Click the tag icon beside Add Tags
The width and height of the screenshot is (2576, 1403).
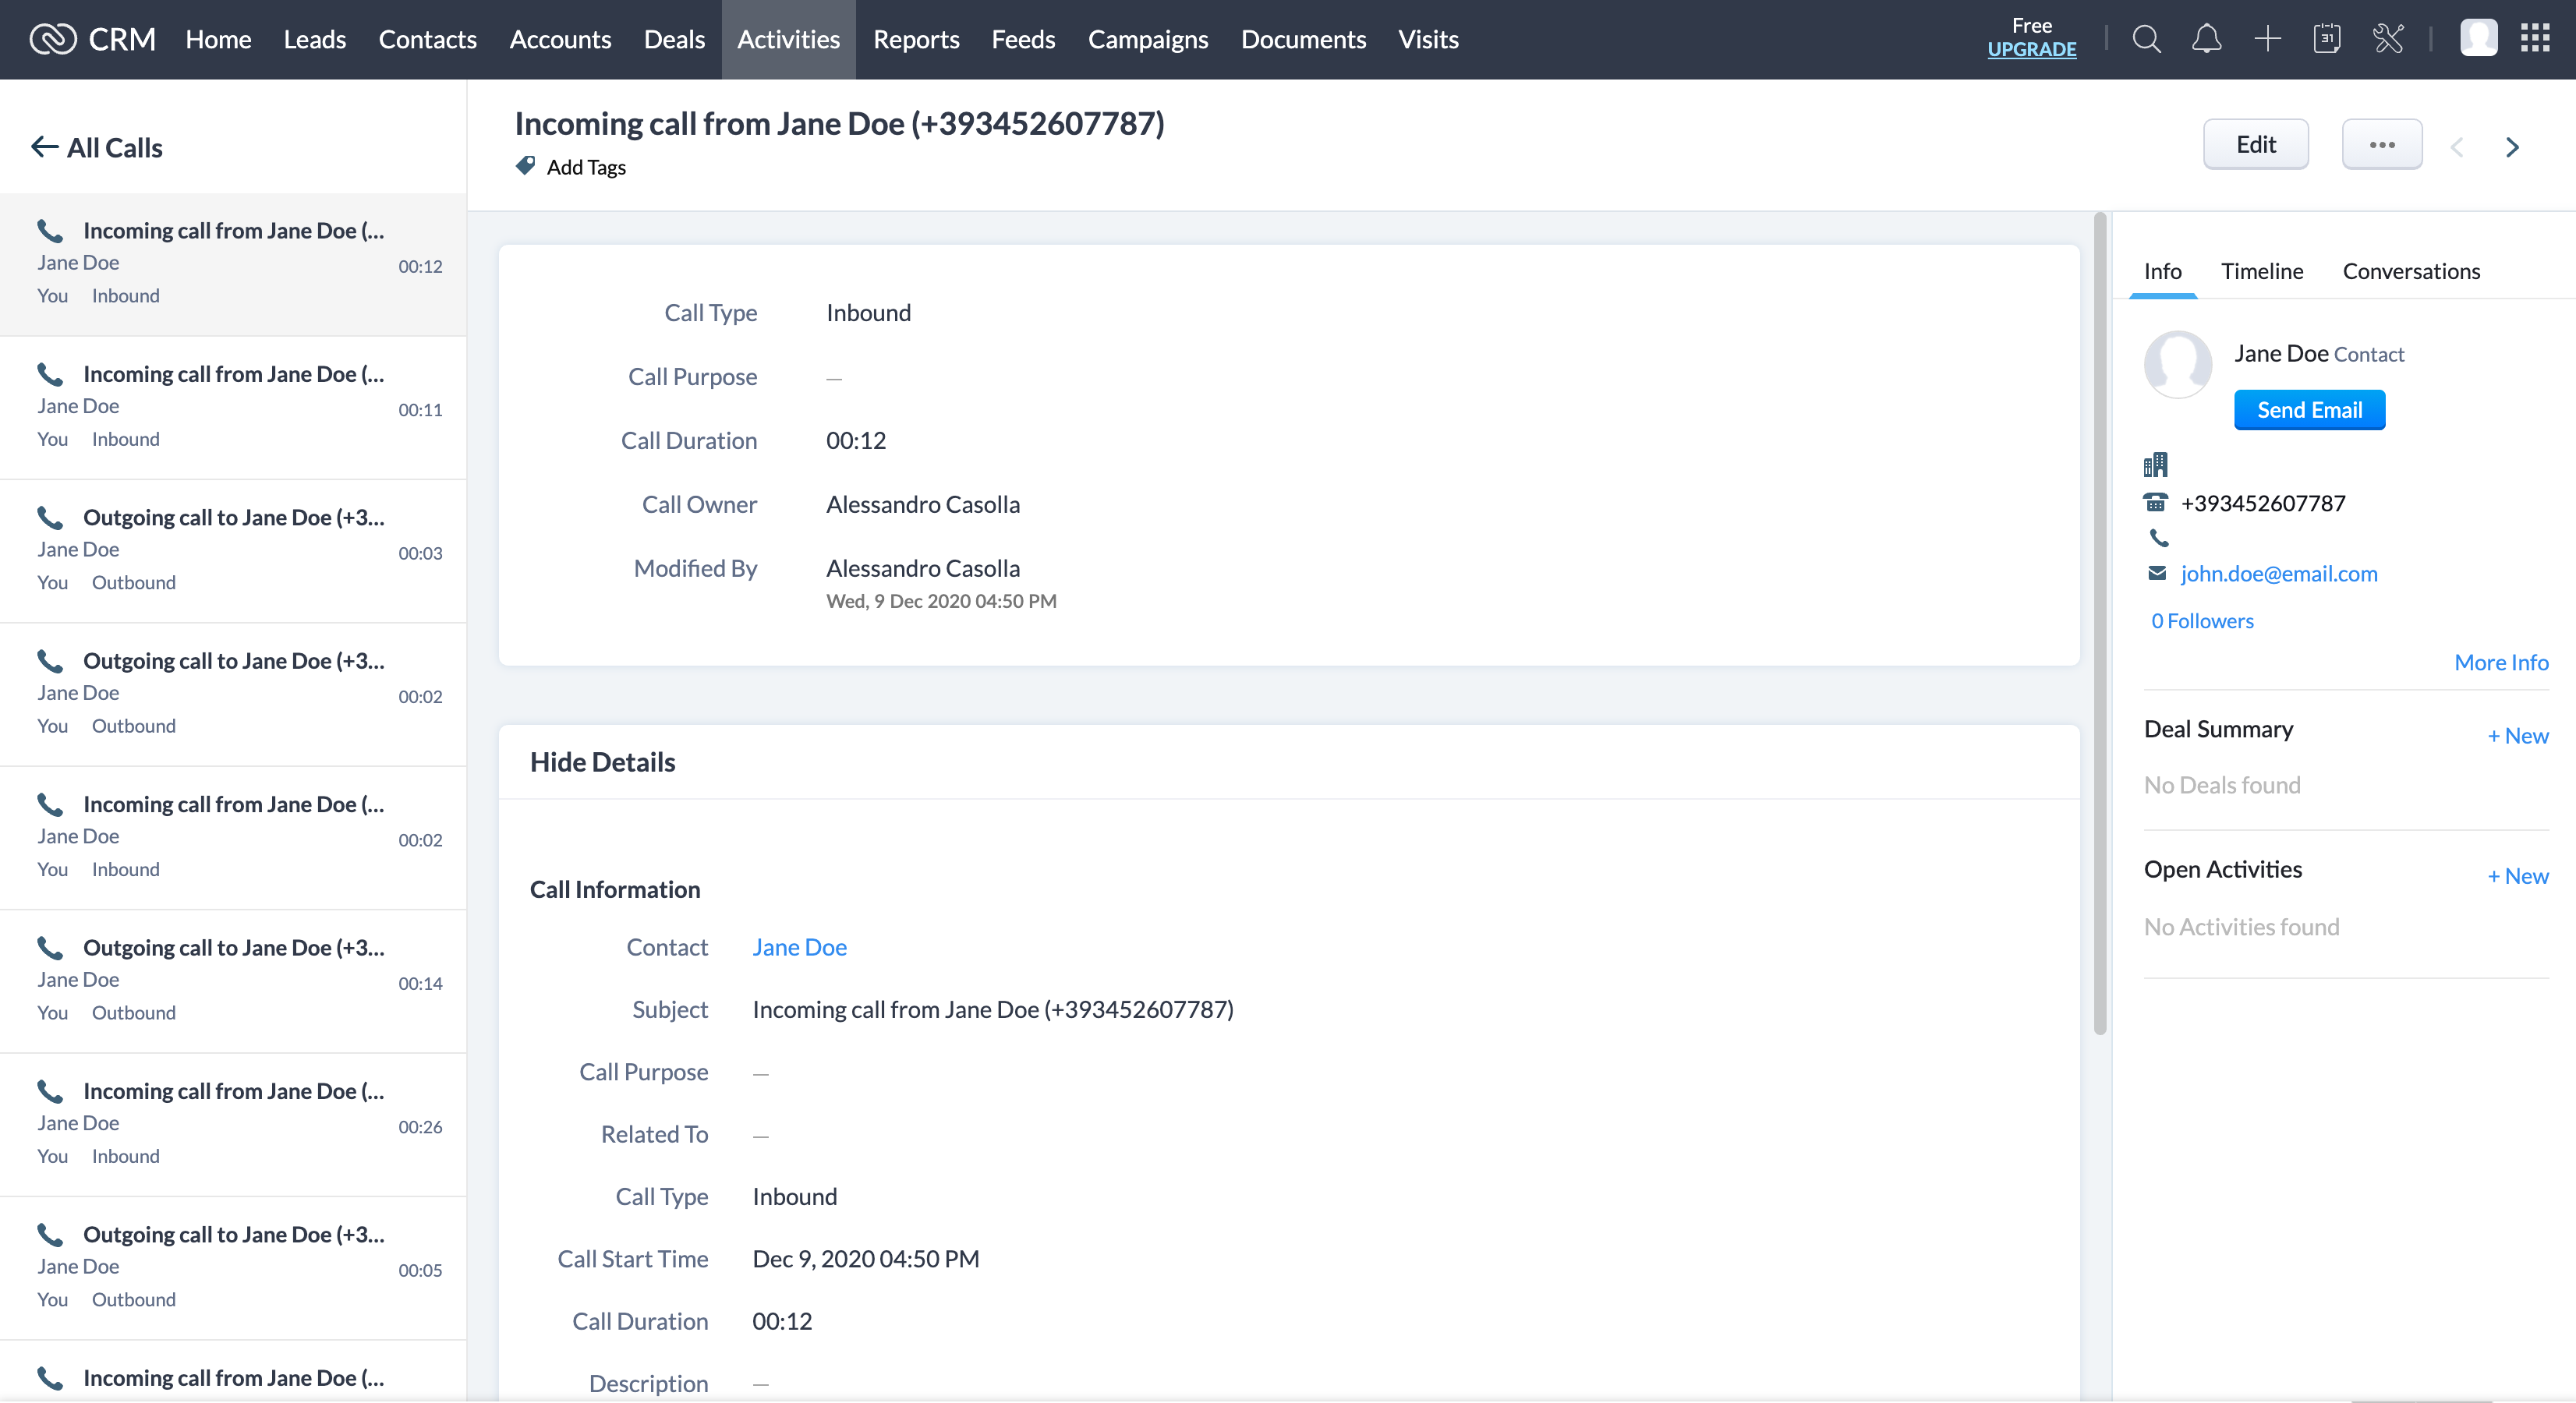coord(525,166)
